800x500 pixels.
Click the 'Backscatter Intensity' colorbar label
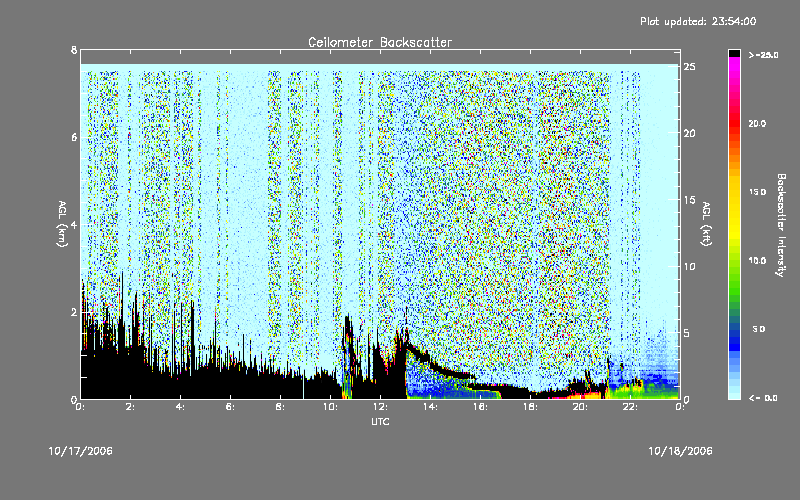coord(780,225)
